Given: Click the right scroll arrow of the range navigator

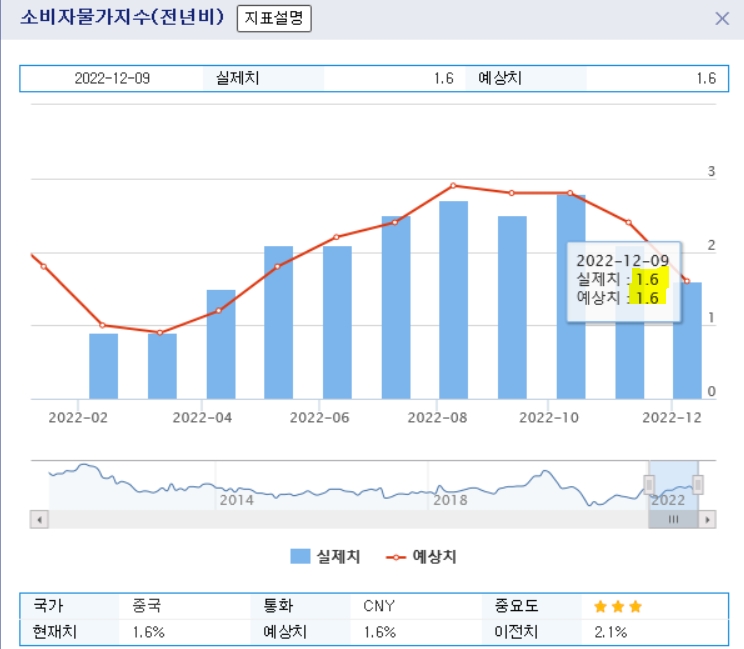Looking at the screenshot, I should [x=707, y=519].
